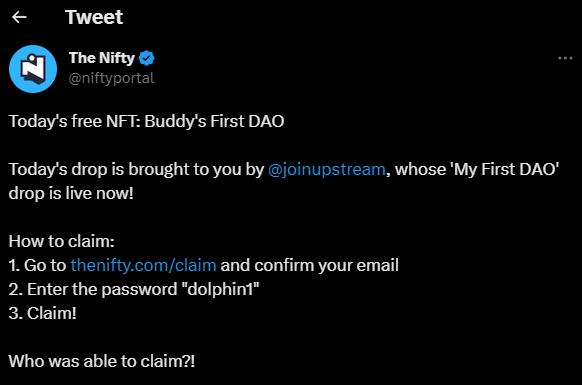Image resolution: width=582 pixels, height=385 pixels.
Task: Open the three-dot more options menu
Action: (x=565, y=58)
